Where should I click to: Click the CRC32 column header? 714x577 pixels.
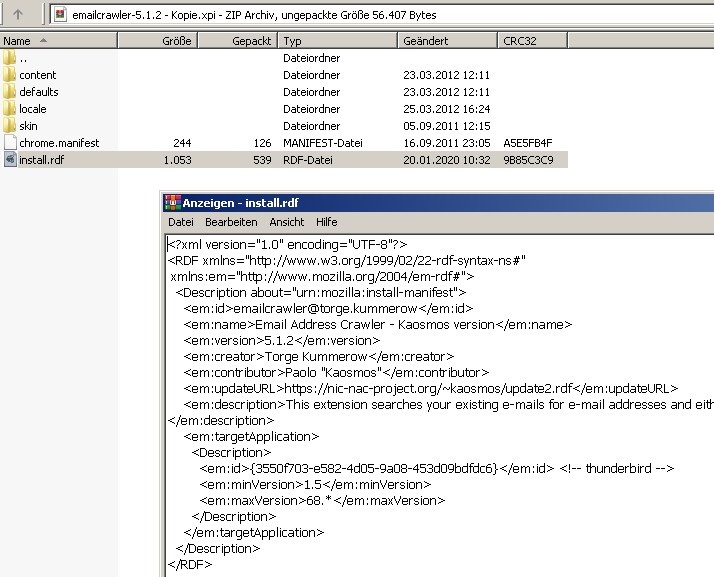coord(532,41)
